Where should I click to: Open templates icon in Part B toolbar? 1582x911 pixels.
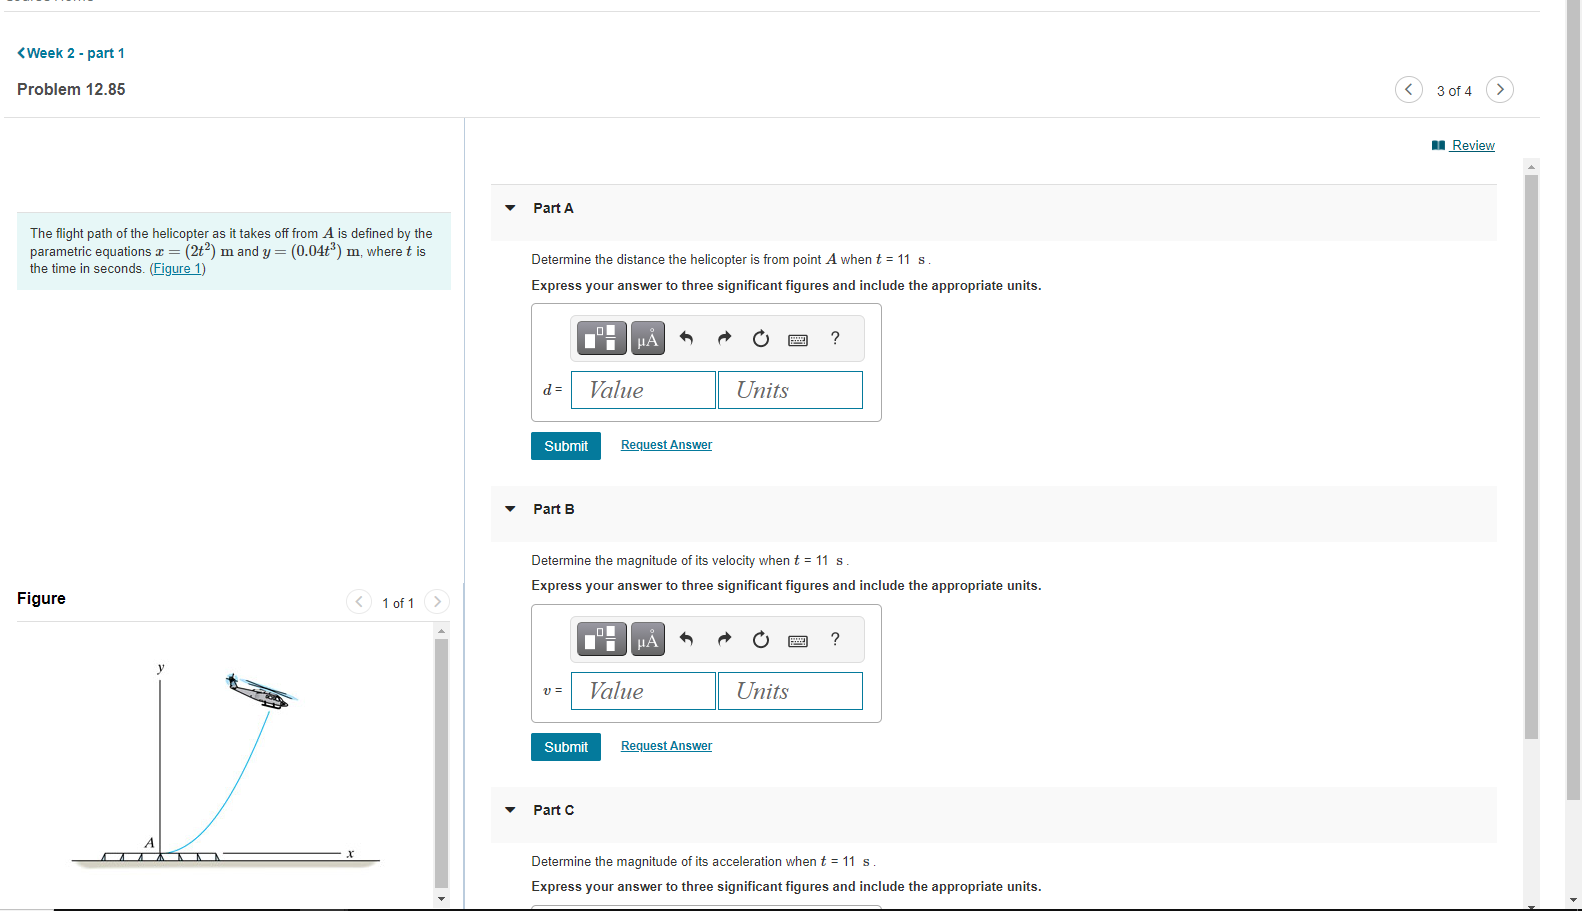pos(602,639)
